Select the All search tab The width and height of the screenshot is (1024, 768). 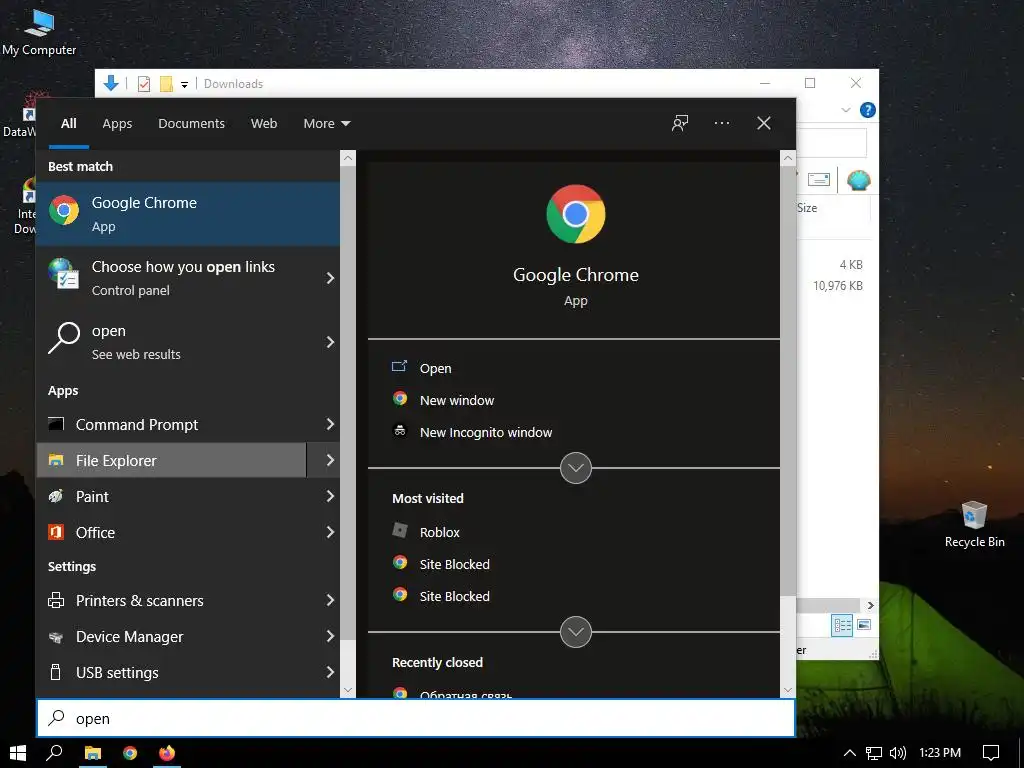69,123
